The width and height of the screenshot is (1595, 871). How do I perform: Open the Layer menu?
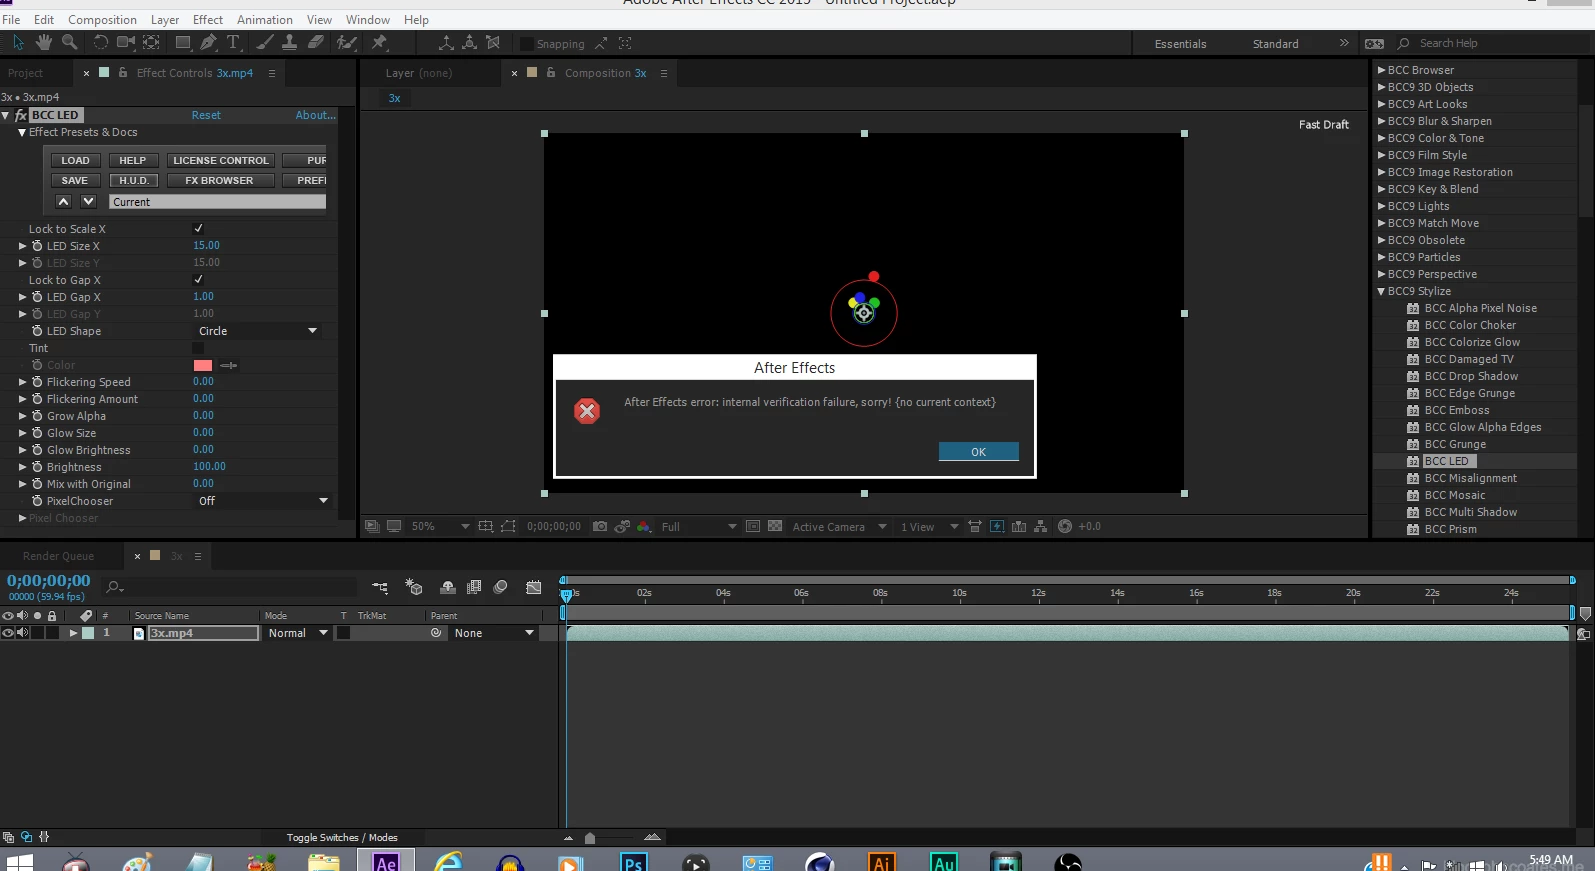coord(165,20)
